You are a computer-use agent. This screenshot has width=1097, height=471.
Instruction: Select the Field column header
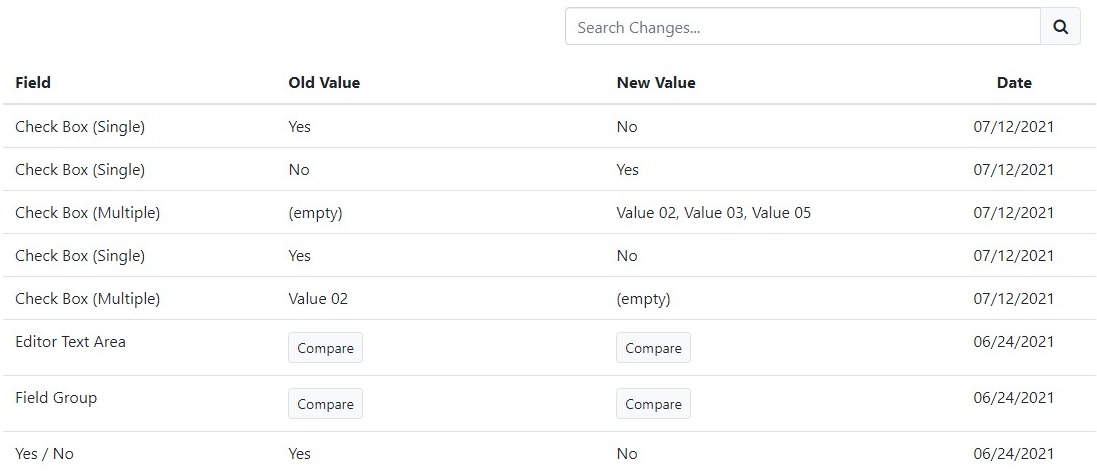33,83
